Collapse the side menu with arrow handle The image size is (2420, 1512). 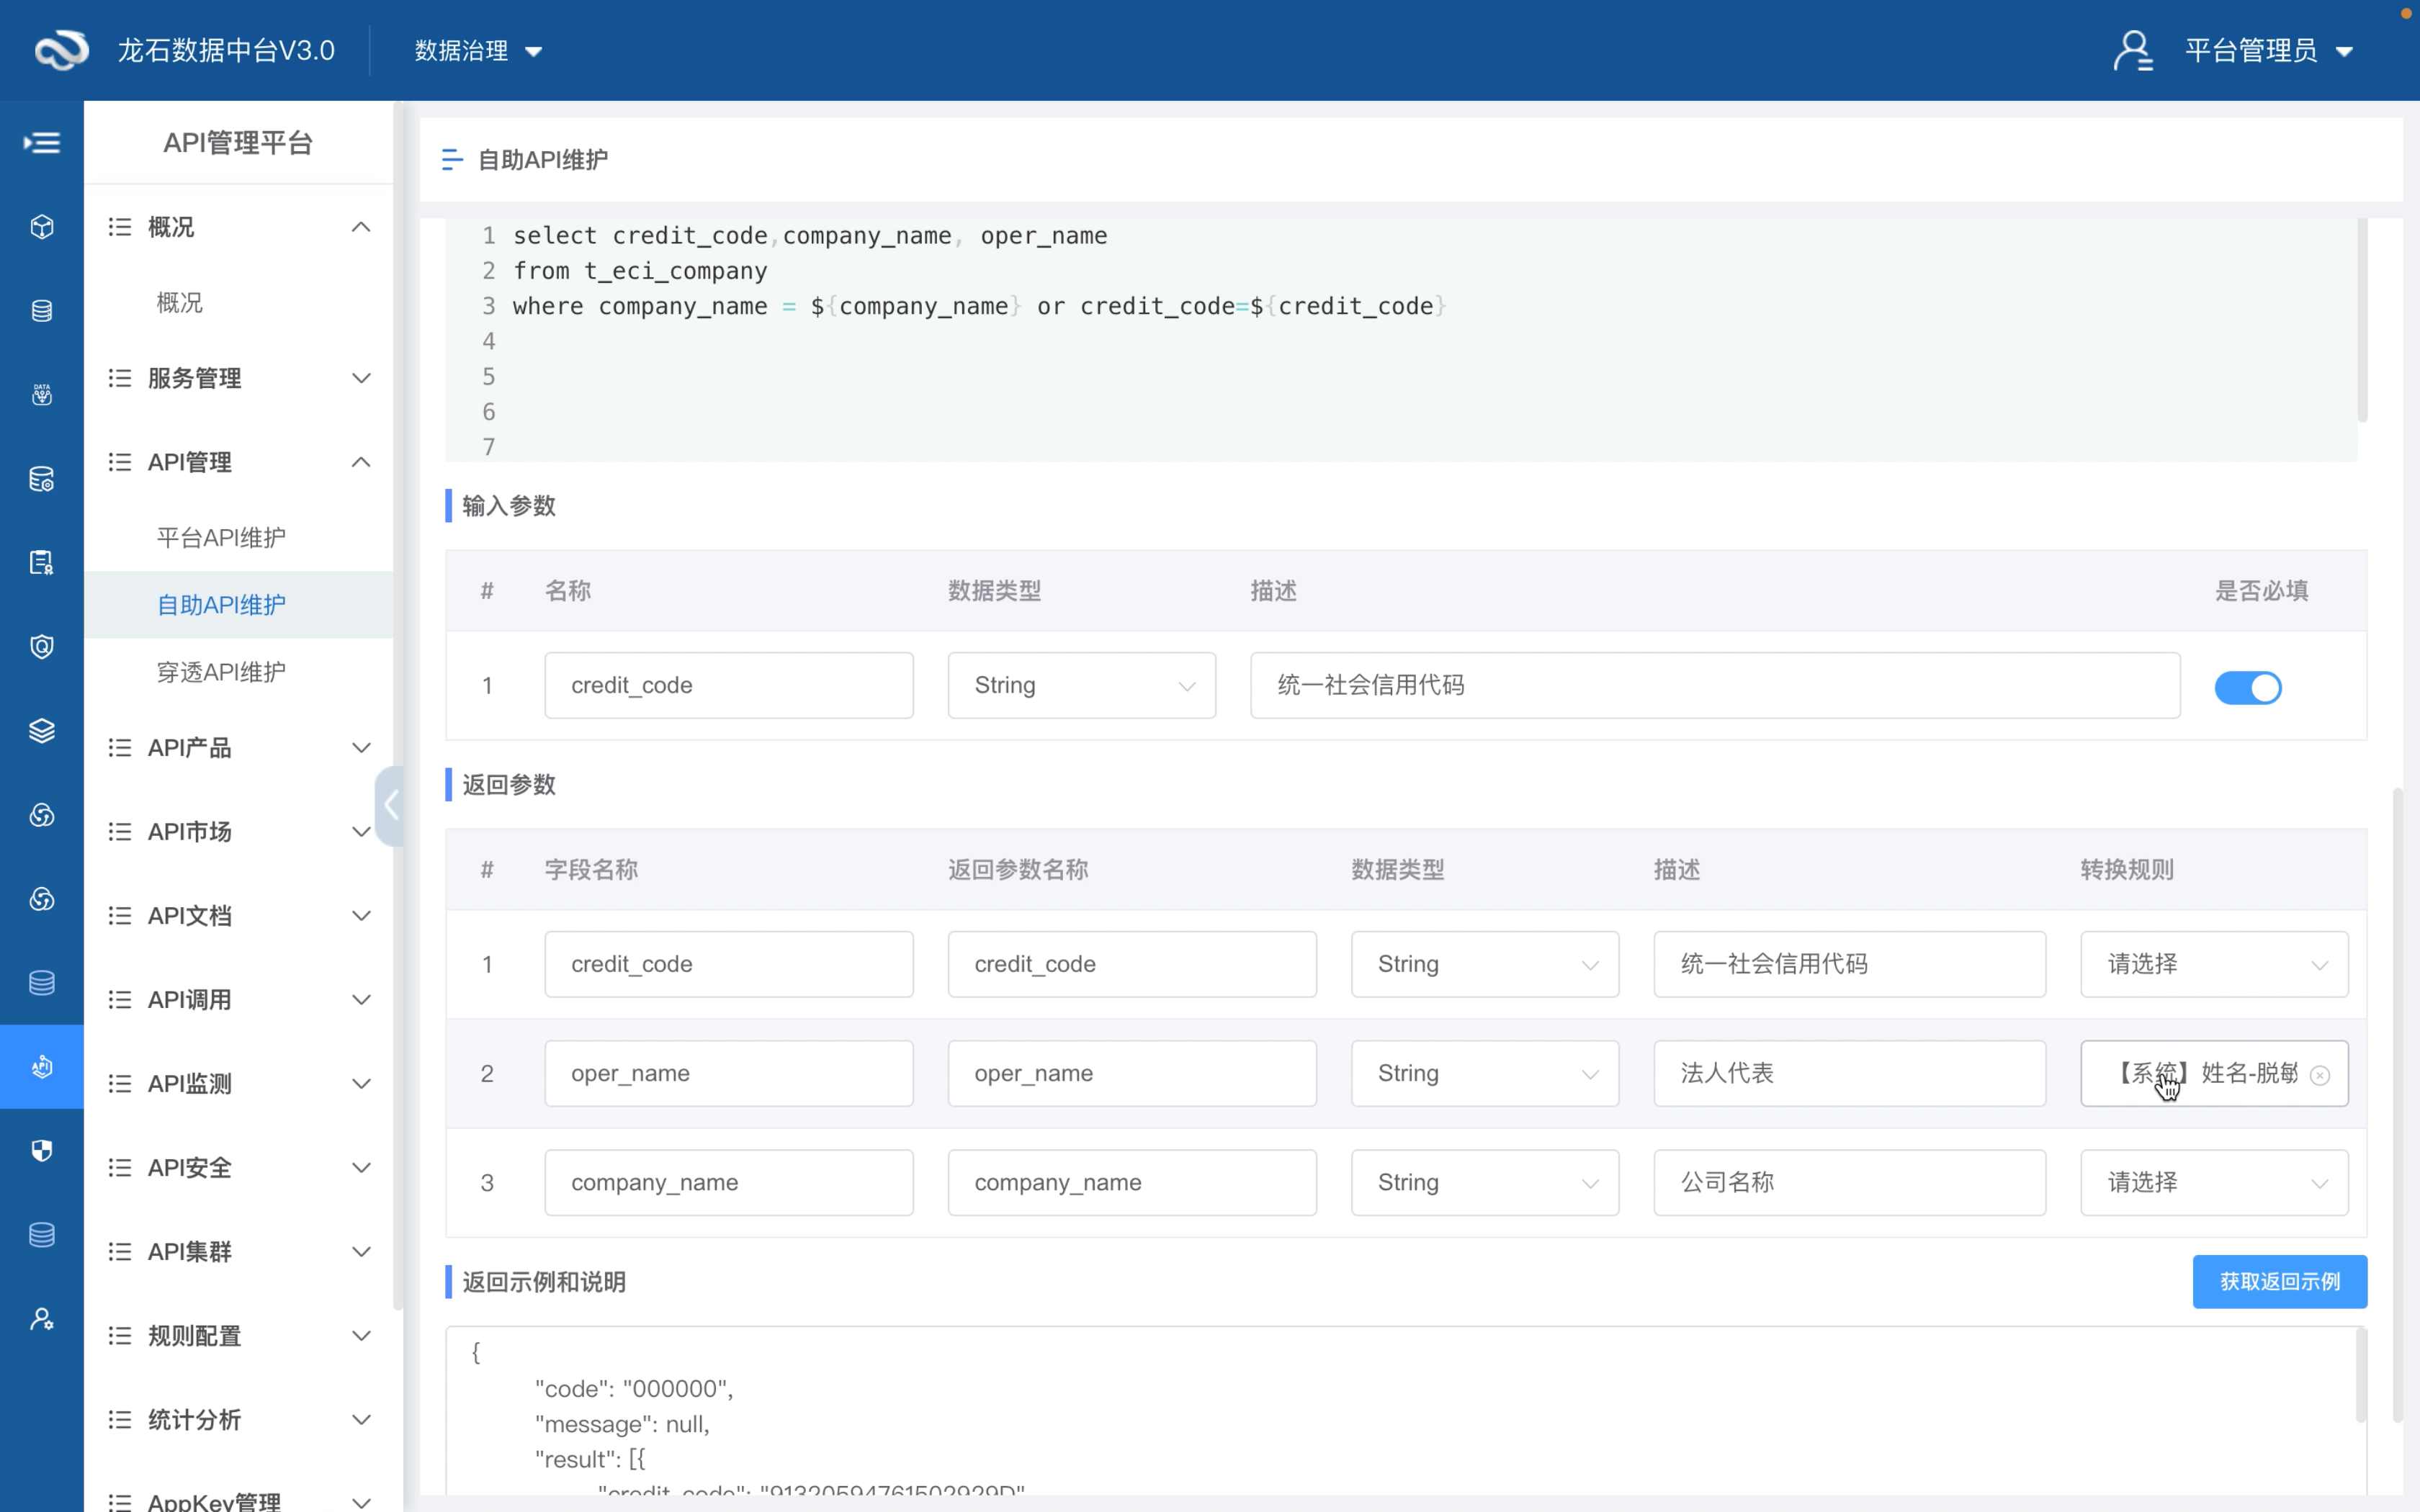[390, 806]
